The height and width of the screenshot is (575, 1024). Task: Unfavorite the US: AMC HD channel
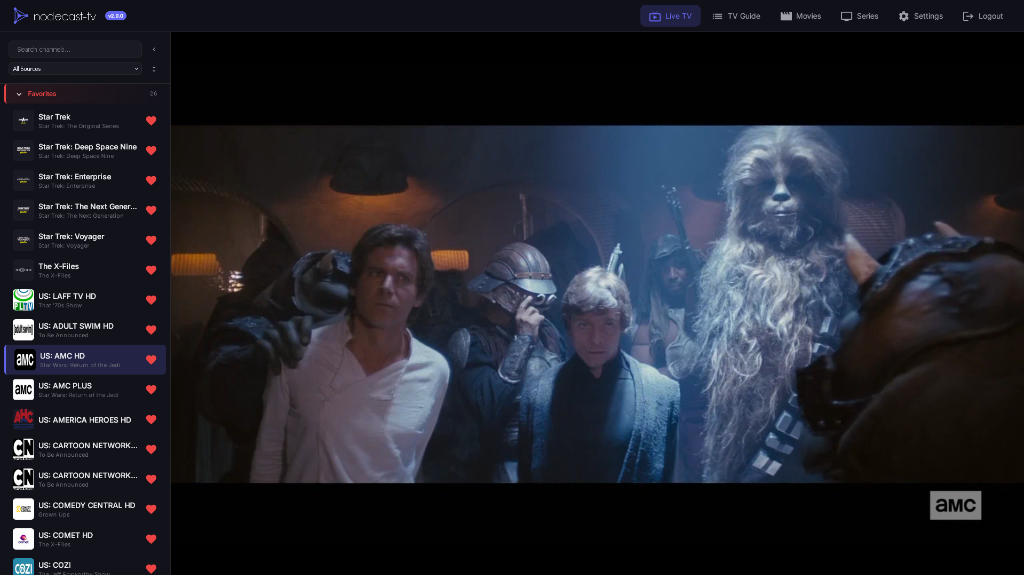pyautogui.click(x=151, y=359)
